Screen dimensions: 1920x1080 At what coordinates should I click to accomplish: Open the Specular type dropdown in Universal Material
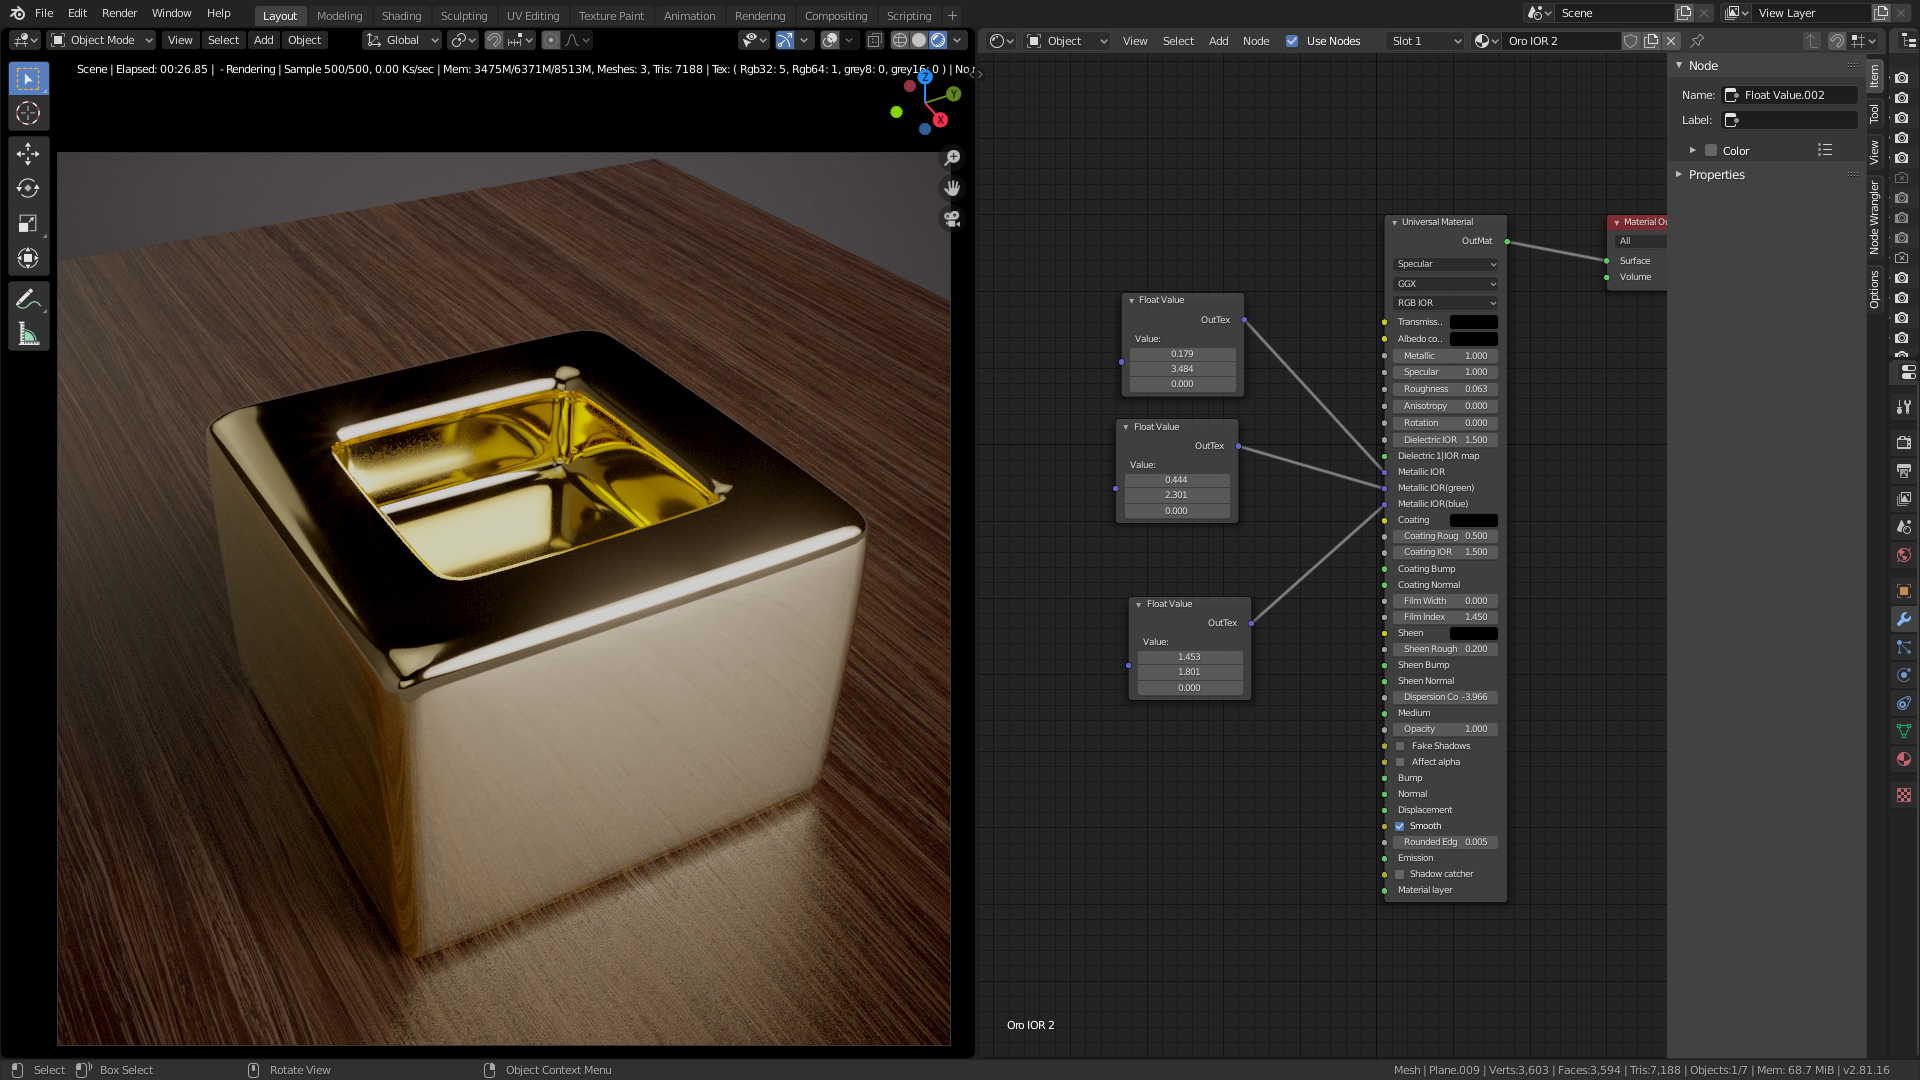1445,264
